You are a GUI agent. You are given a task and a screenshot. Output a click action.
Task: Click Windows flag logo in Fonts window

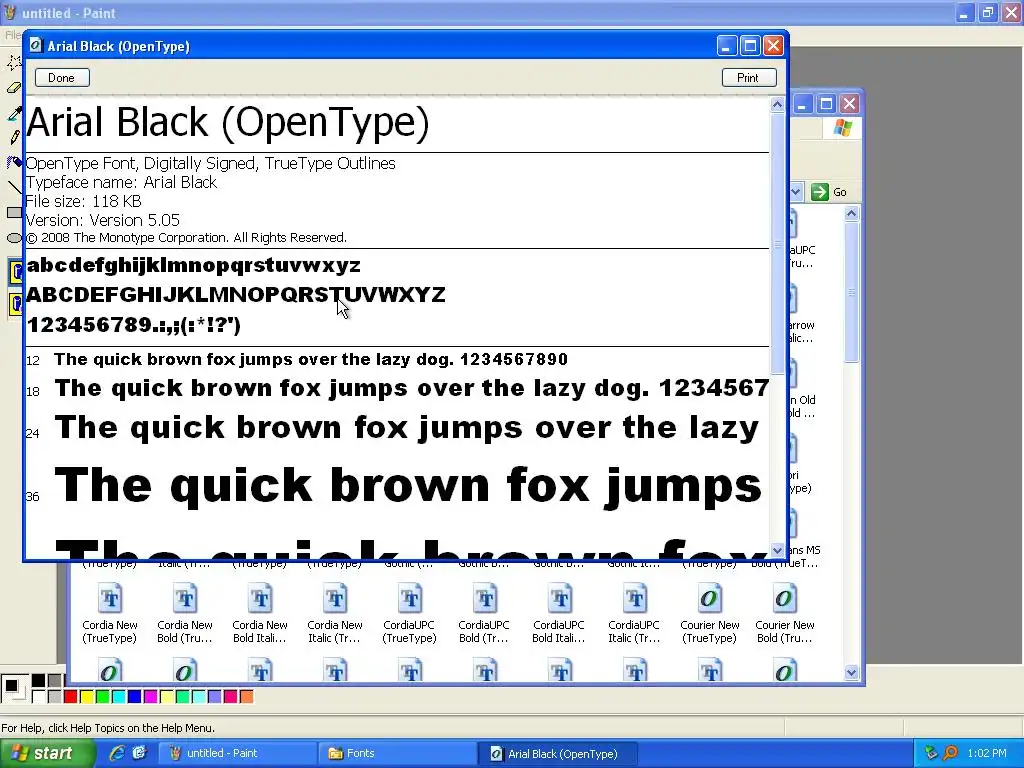pyautogui.click(x=842, y=127)
